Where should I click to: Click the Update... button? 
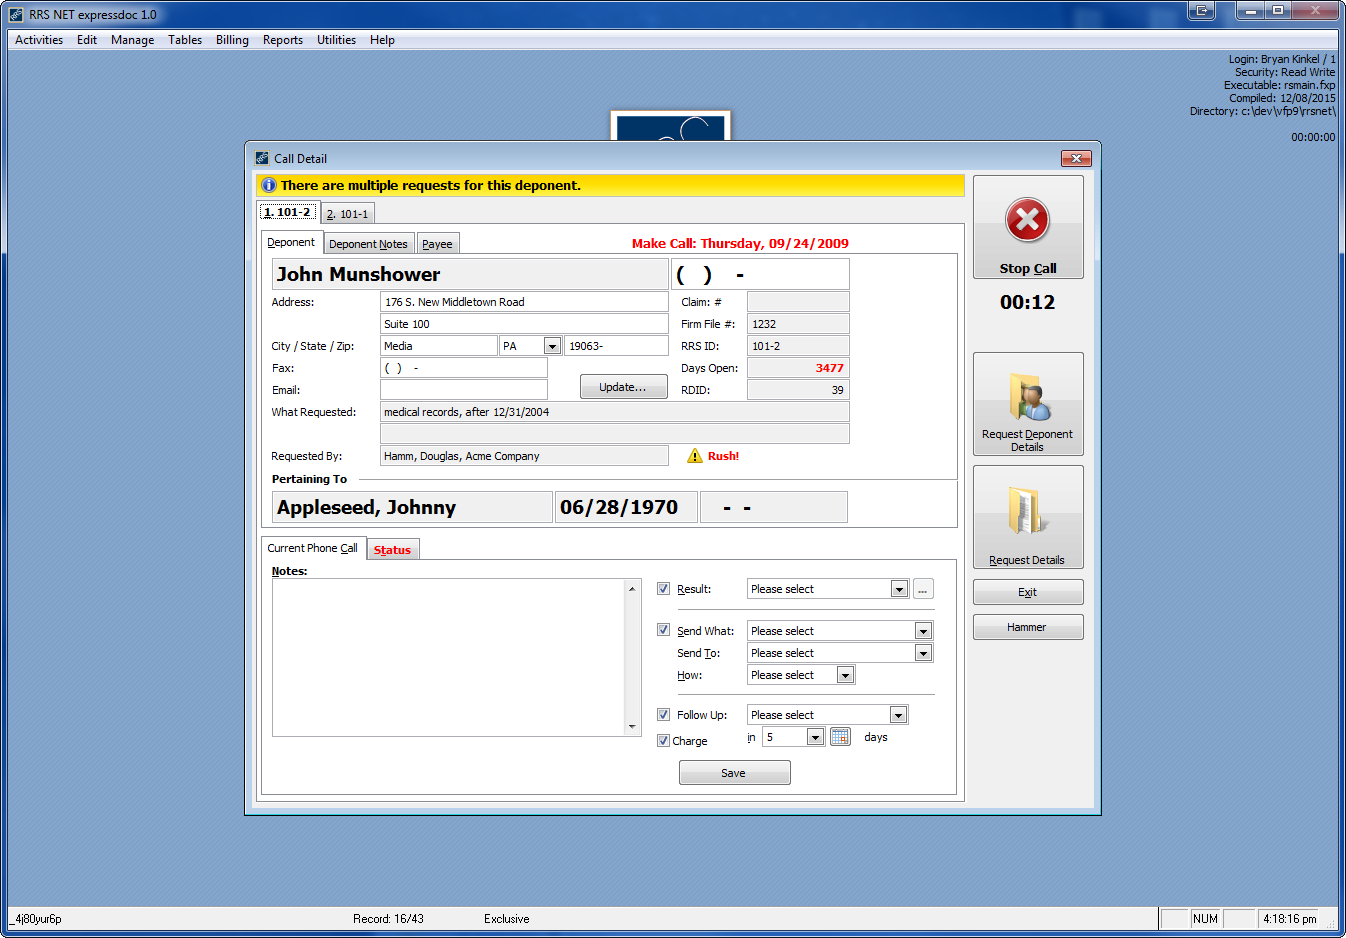[x=623, y=387]
